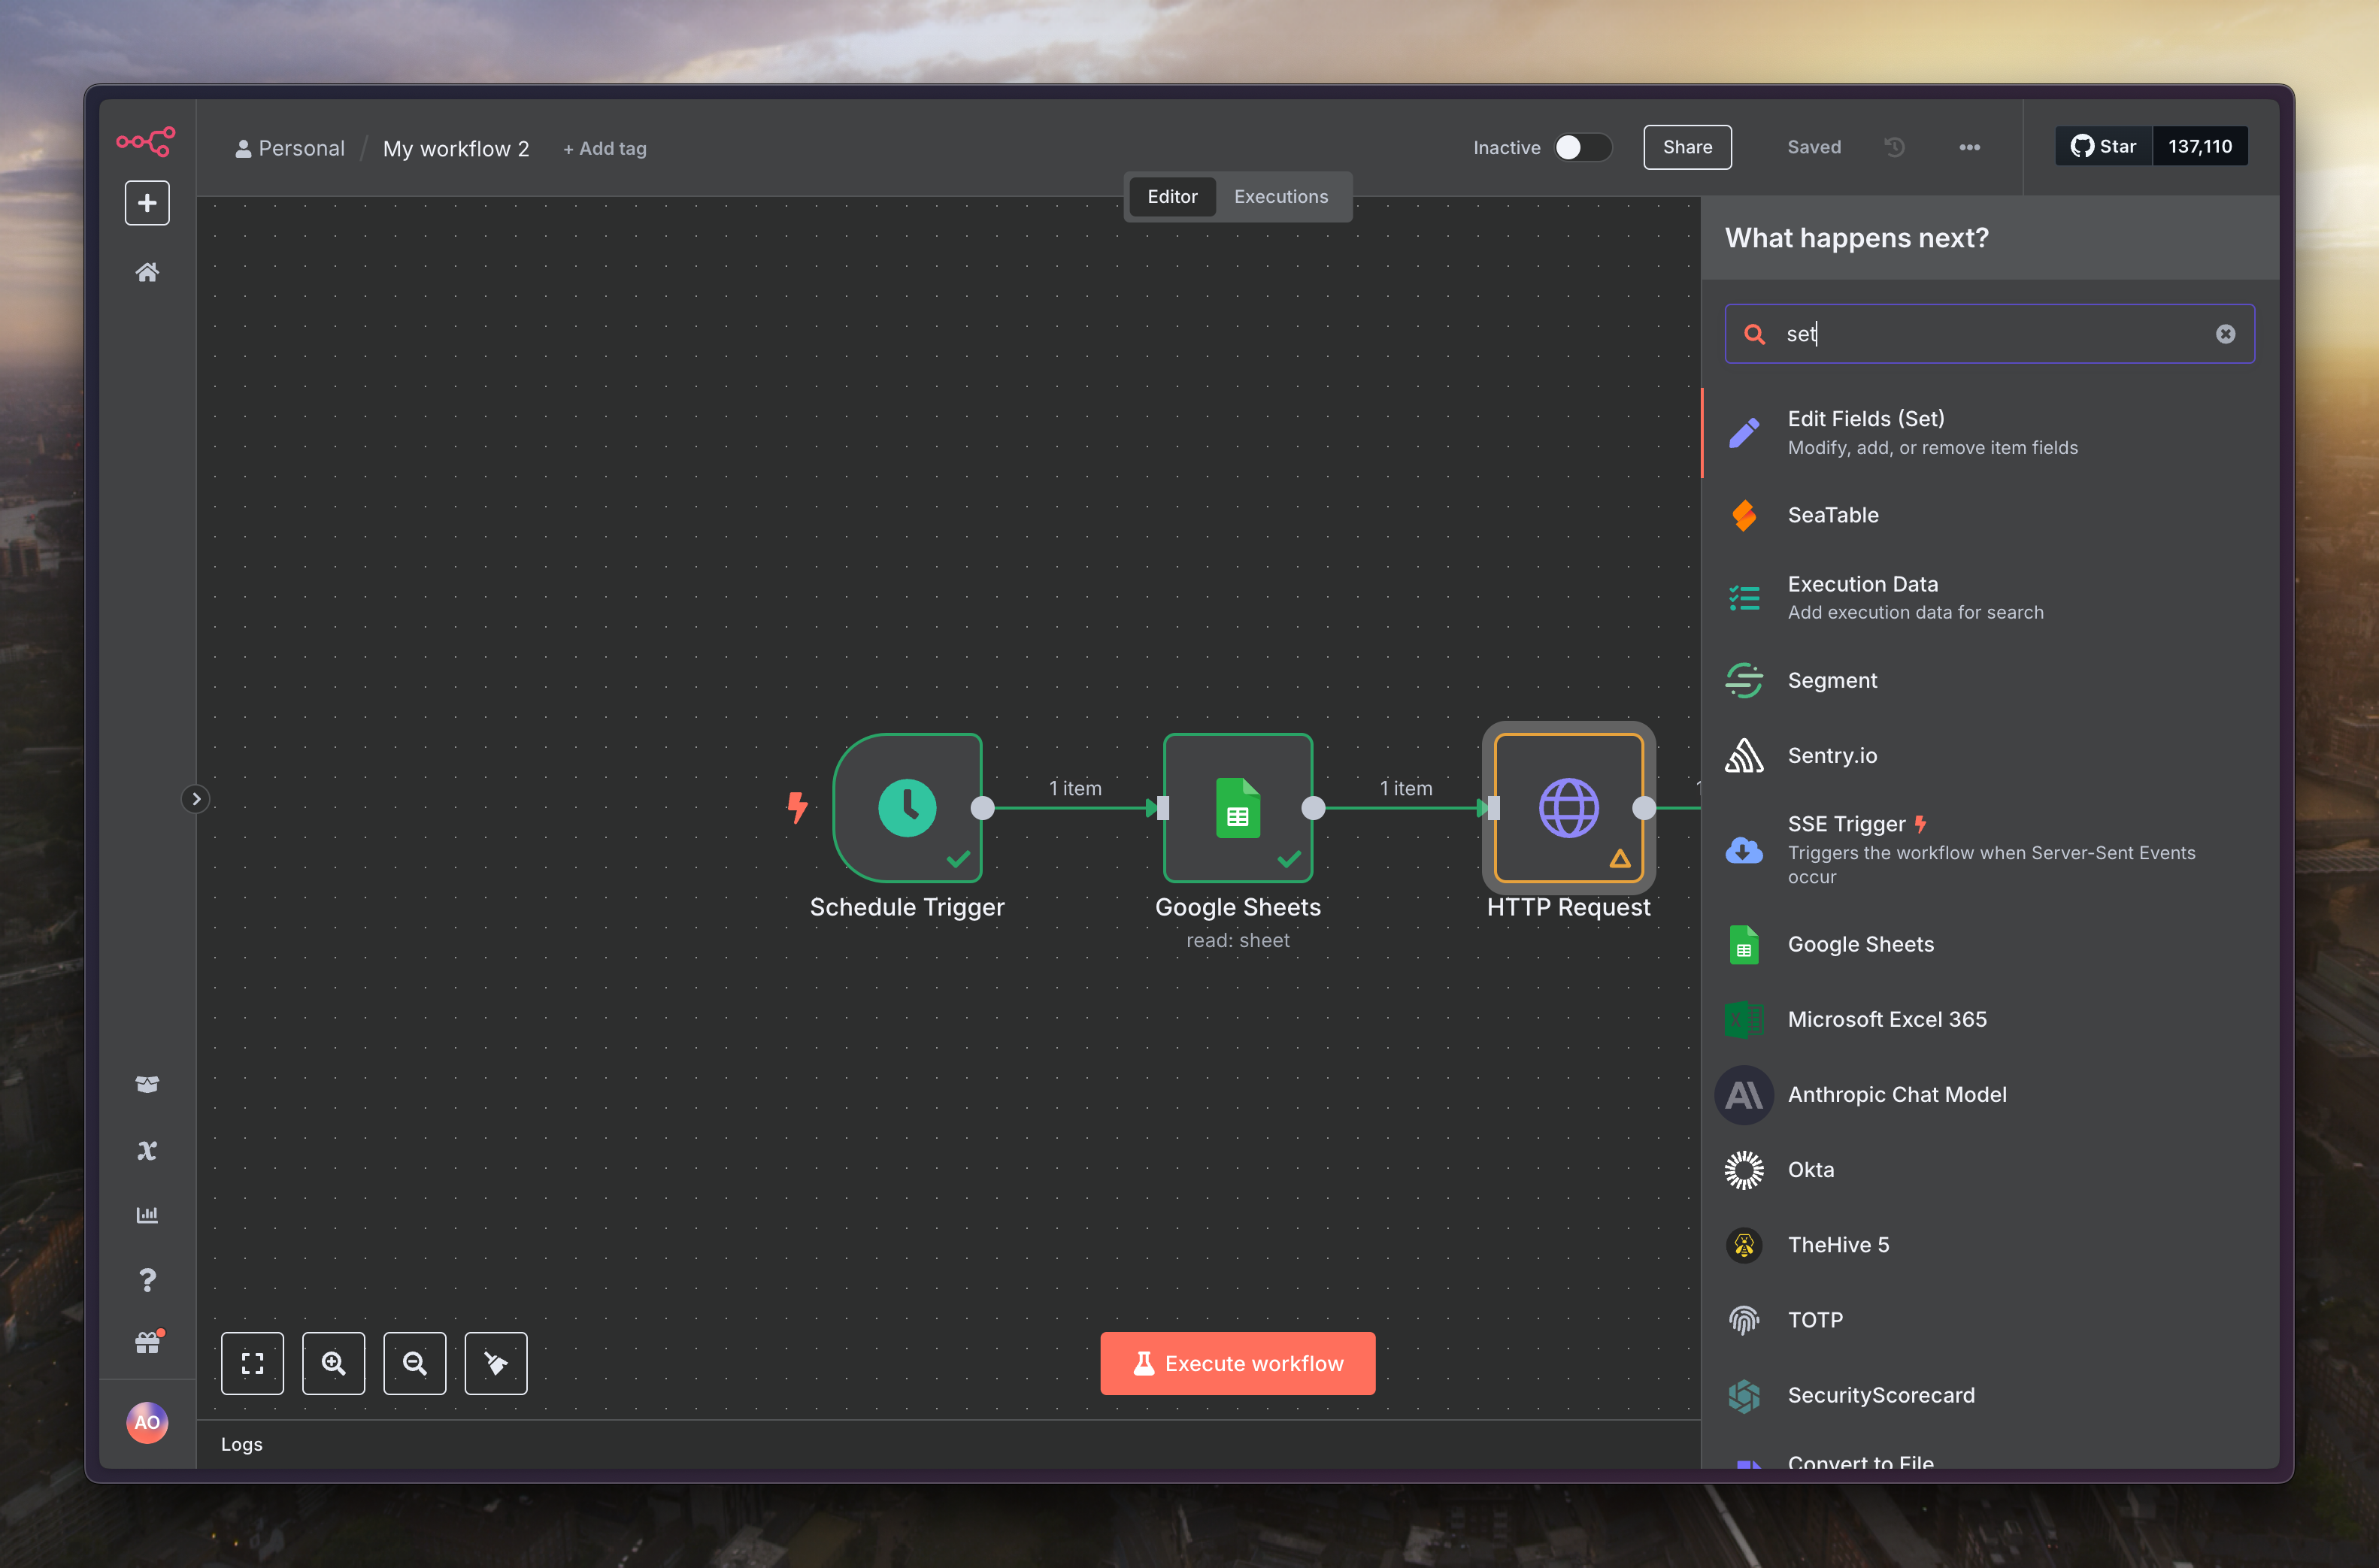This screenshot has width=2379, height=1568.
Task: Click the HTTP Request node on canvas
Action: (x=1568, y=808)
